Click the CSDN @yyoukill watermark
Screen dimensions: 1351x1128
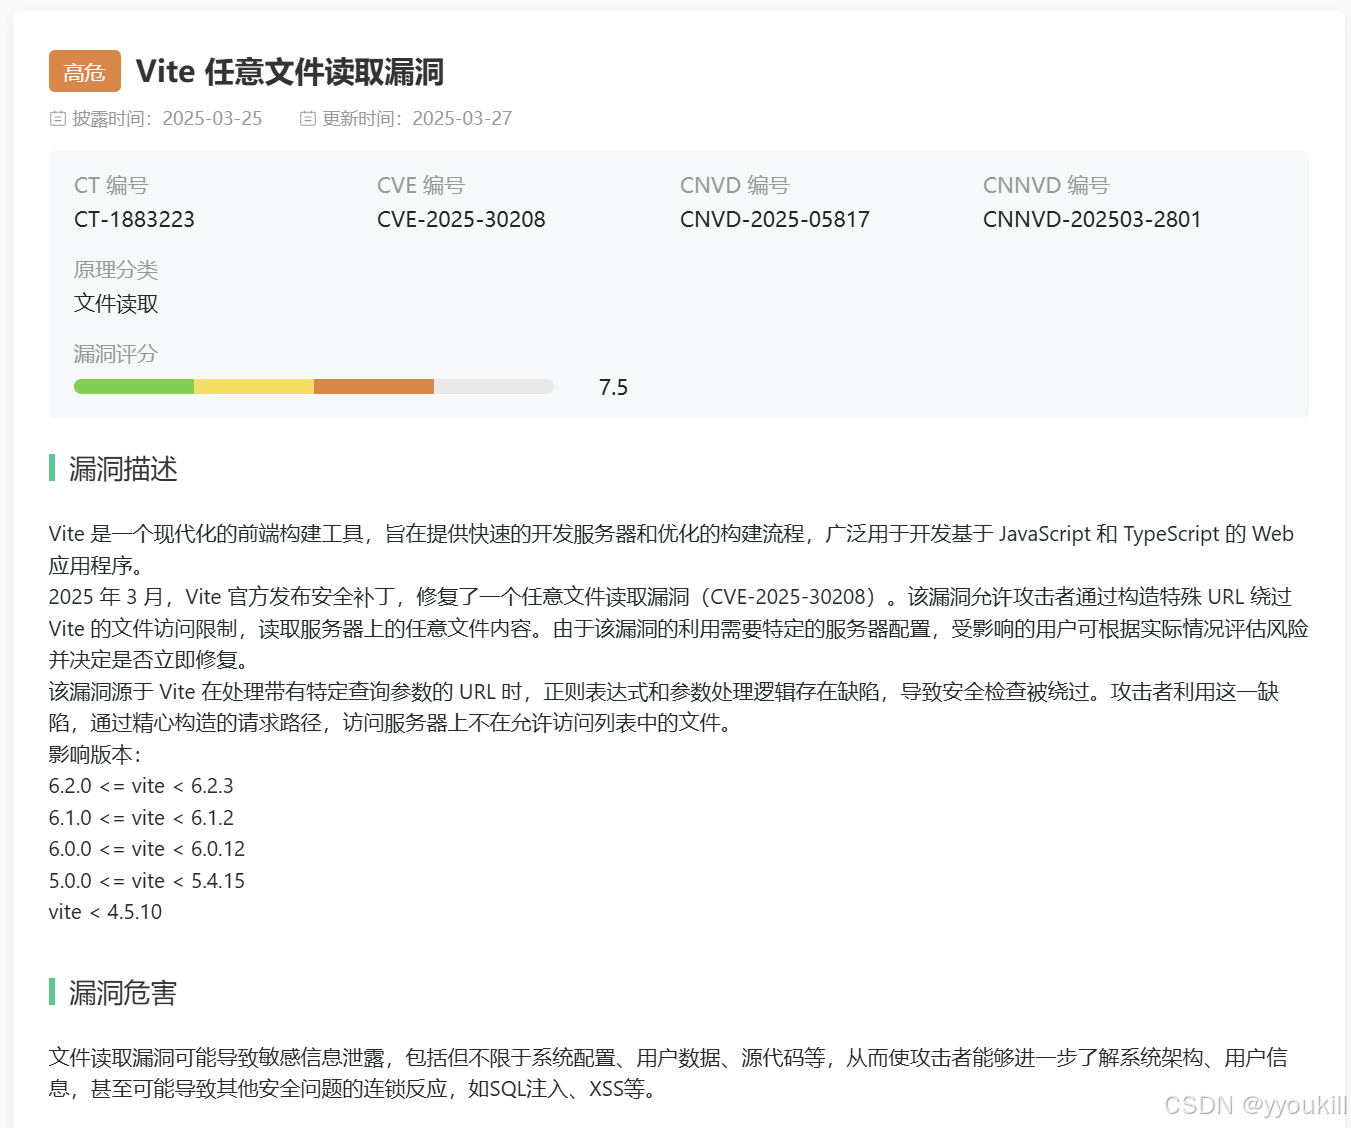(x=1252, y=1106)
